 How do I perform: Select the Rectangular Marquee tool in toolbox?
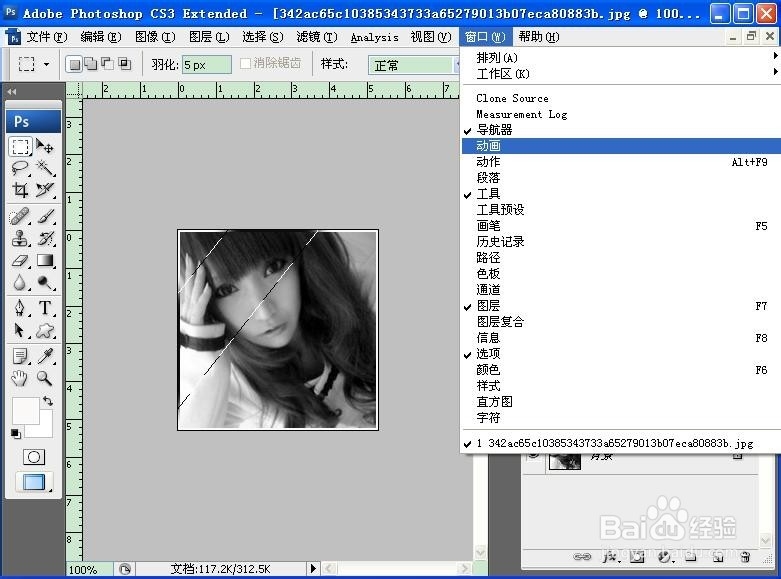coord(20,146)
